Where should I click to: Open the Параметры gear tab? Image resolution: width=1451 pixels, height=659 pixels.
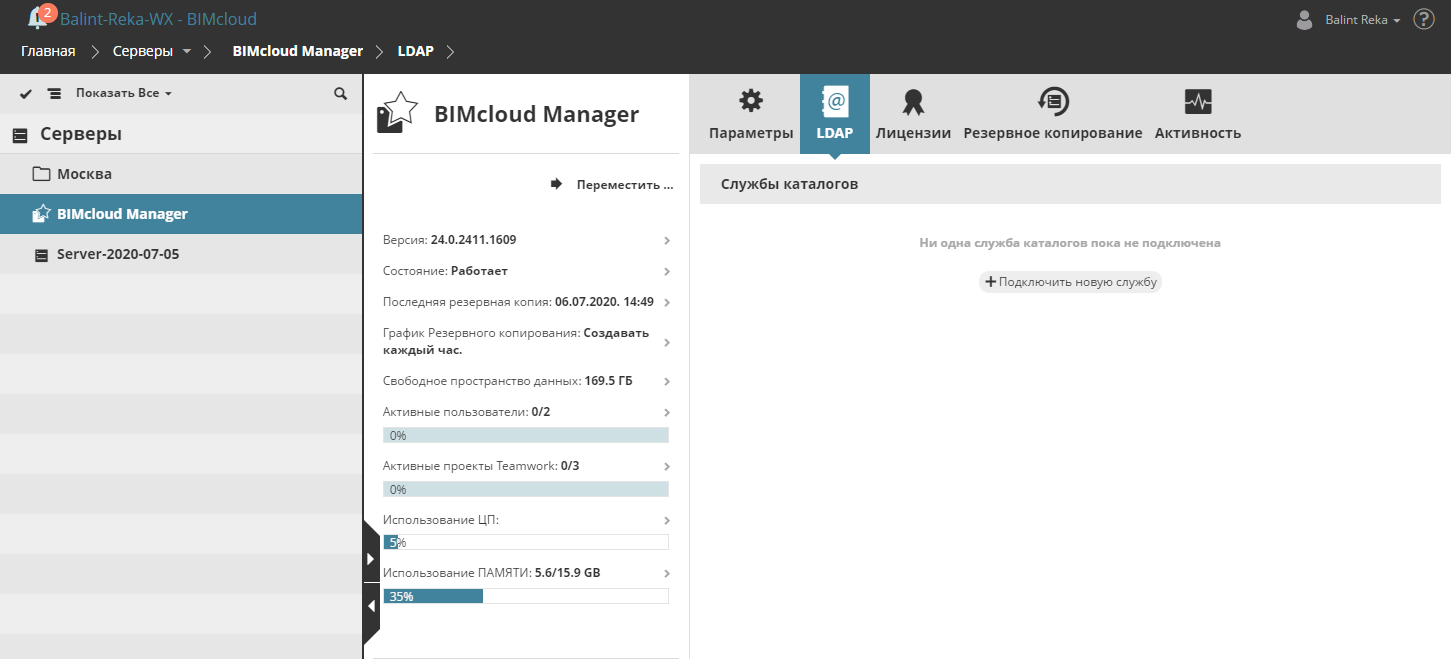(x=750, y=114)
